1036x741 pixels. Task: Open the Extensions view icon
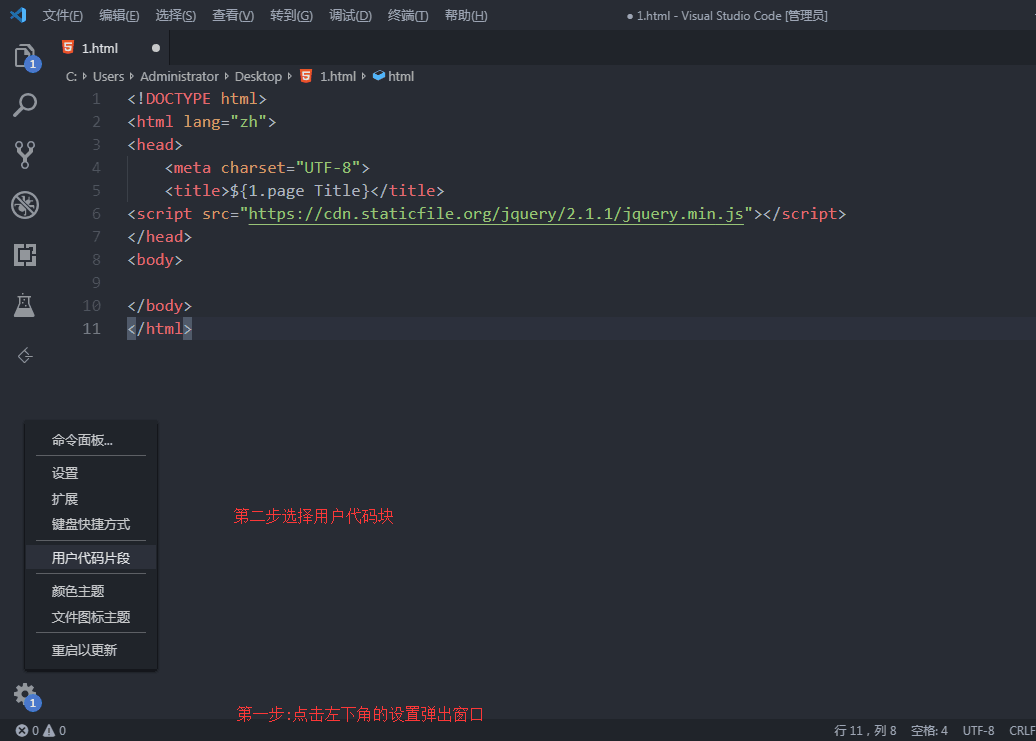[25, 255]
